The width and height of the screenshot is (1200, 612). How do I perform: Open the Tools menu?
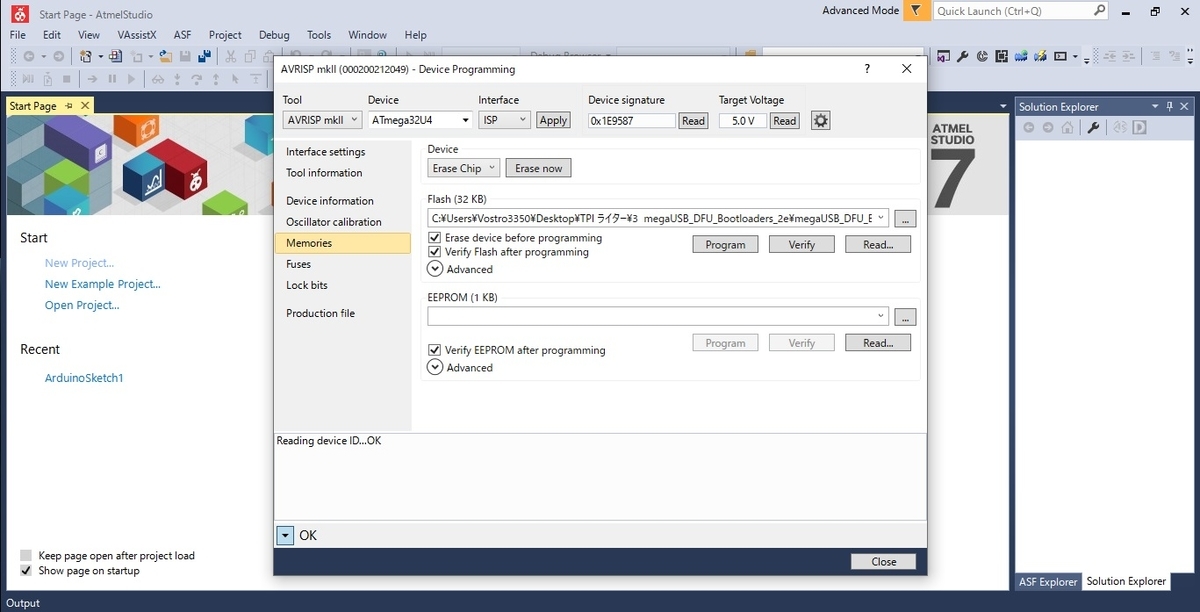coord(319,34)
